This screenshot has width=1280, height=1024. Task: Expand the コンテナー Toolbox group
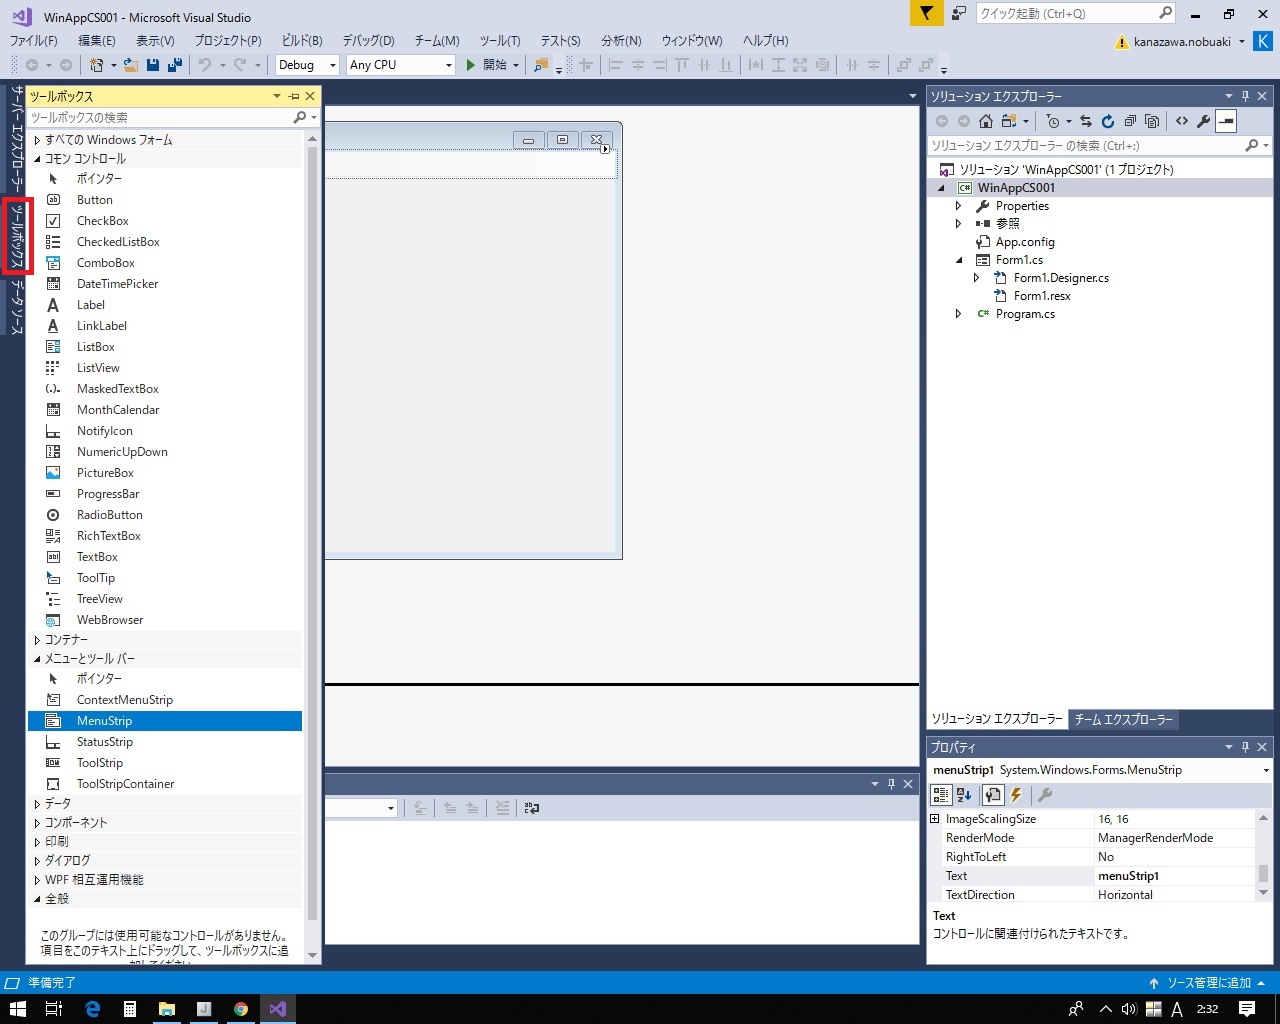[x=38, y=640]
